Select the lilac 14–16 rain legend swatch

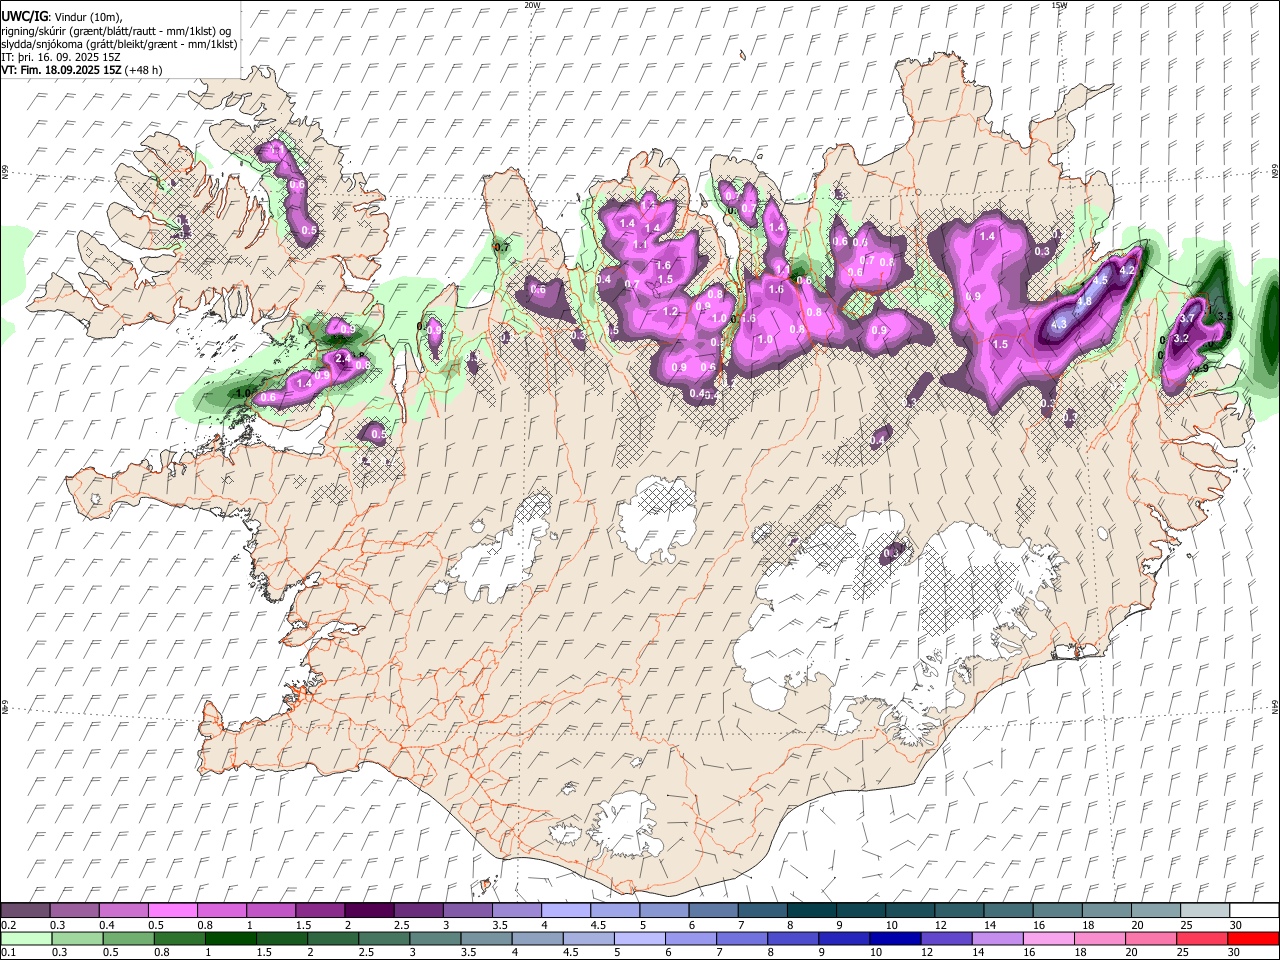click(999, 939)
